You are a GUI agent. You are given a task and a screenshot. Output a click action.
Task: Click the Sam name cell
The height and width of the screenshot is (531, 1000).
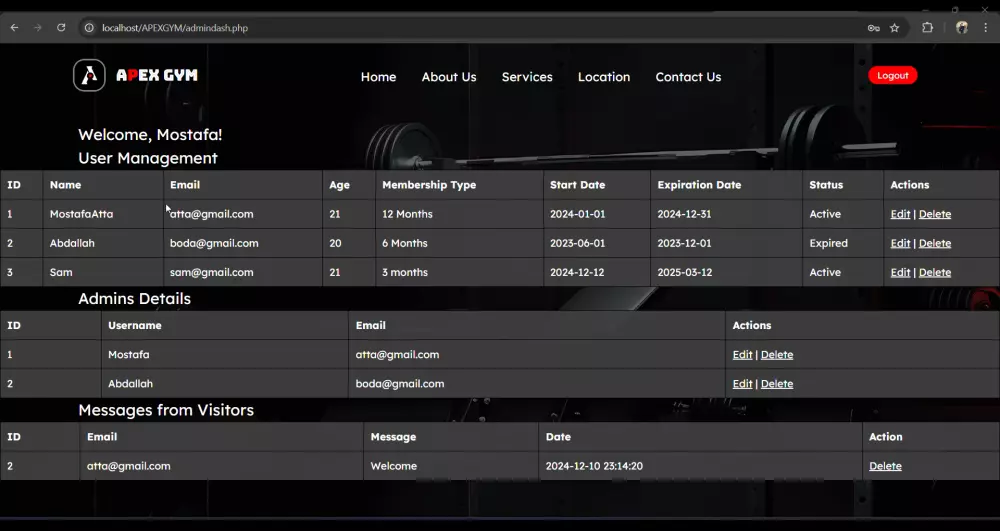click(x=103, y=272)
